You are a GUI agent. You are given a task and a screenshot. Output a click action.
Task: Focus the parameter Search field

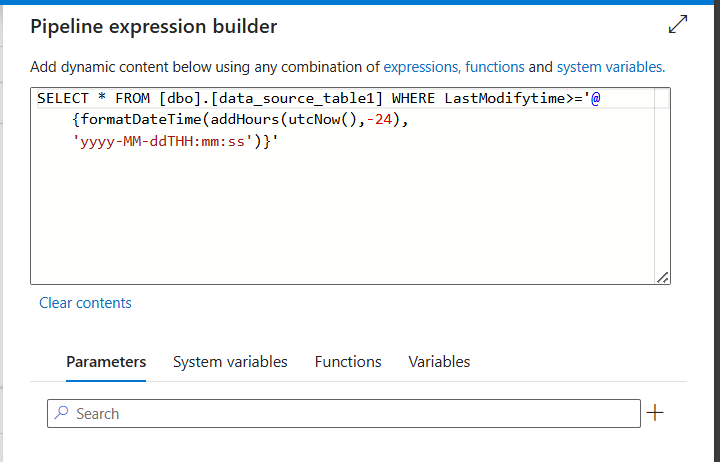(x=350, y=413)
